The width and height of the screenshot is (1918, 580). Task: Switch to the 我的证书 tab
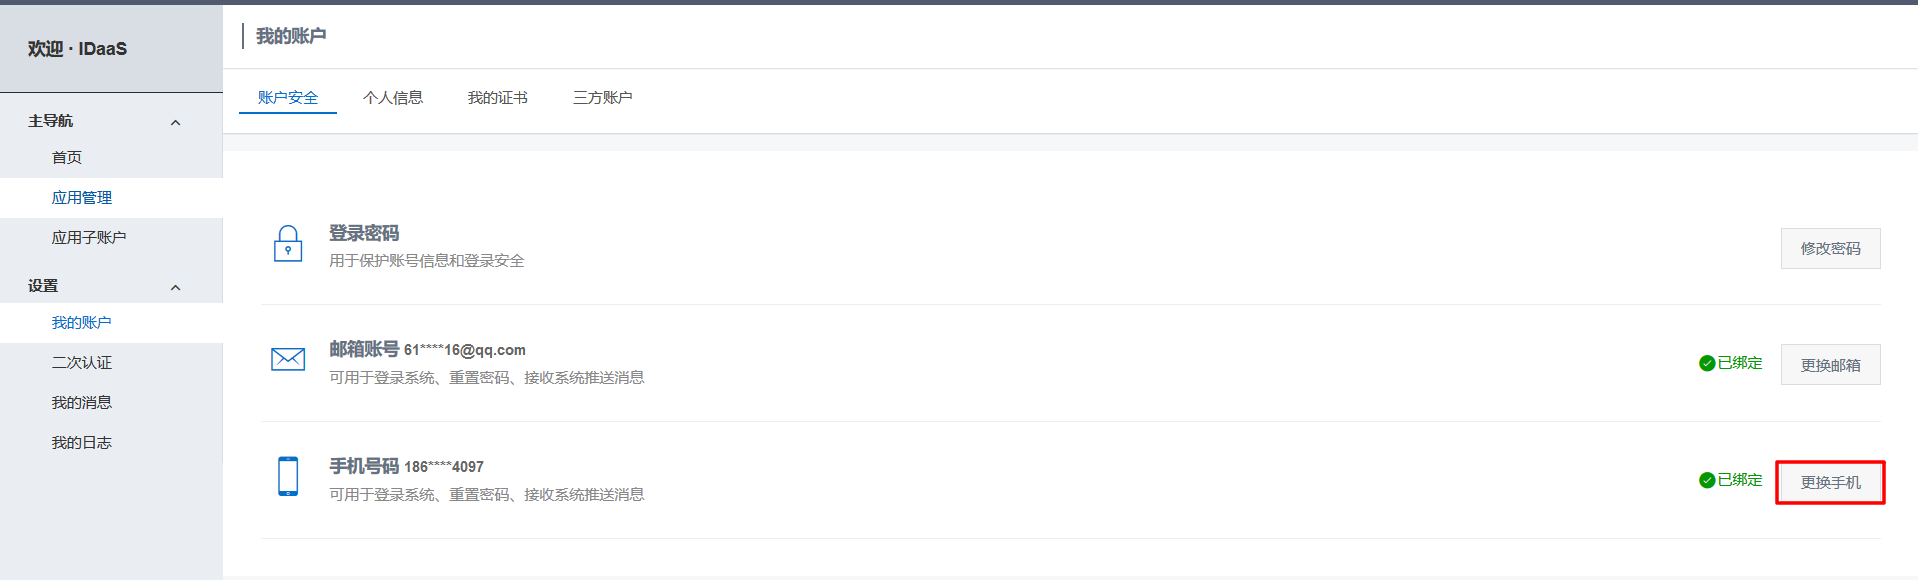498,97
